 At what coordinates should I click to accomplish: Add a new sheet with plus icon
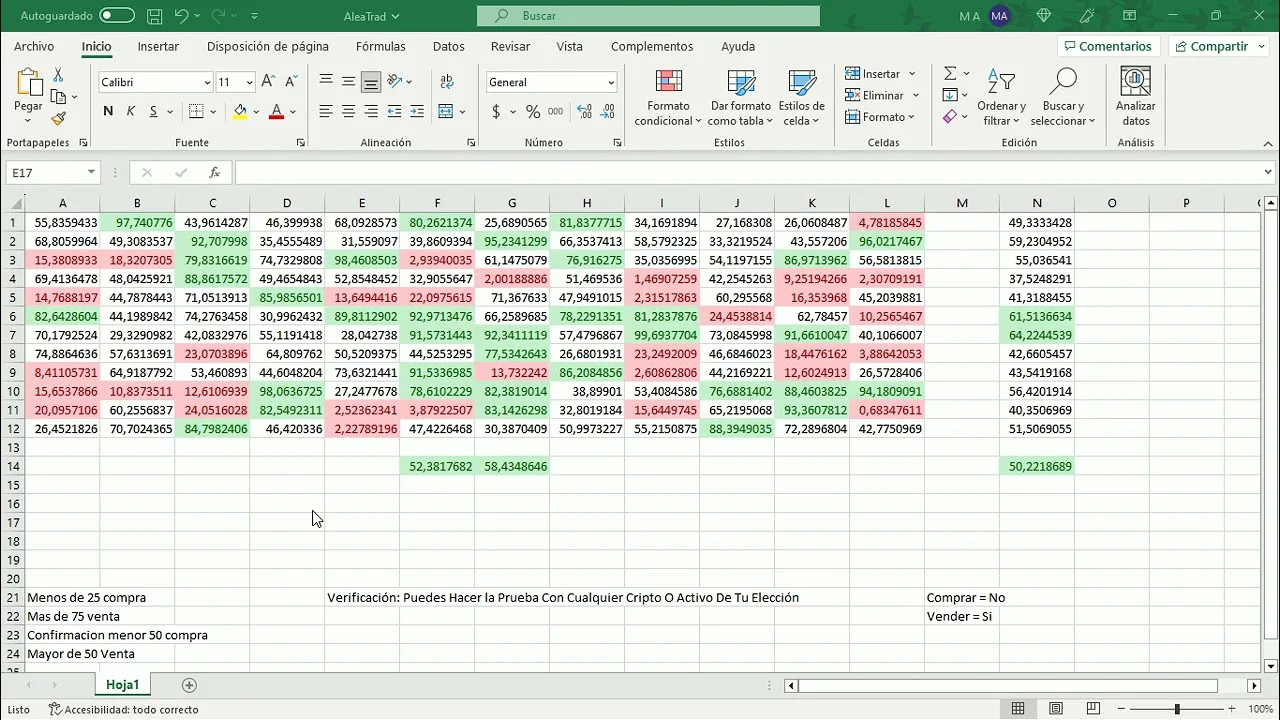189,685
